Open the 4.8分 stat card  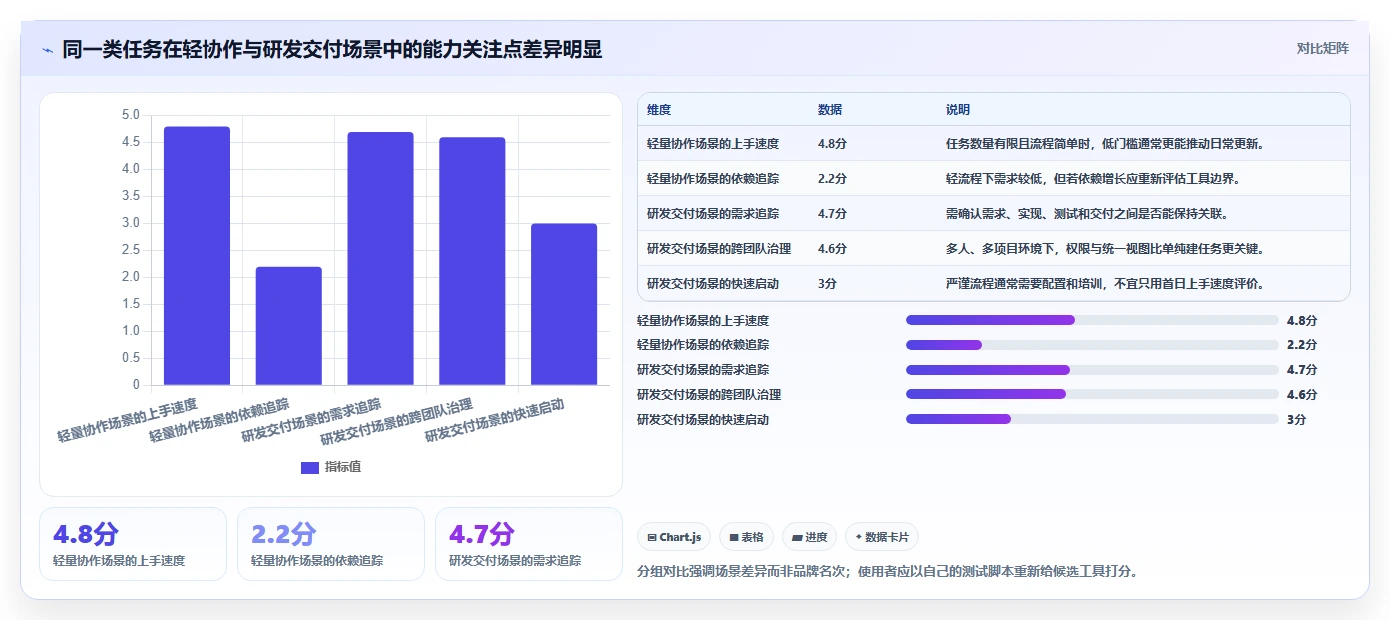[133, 544]
